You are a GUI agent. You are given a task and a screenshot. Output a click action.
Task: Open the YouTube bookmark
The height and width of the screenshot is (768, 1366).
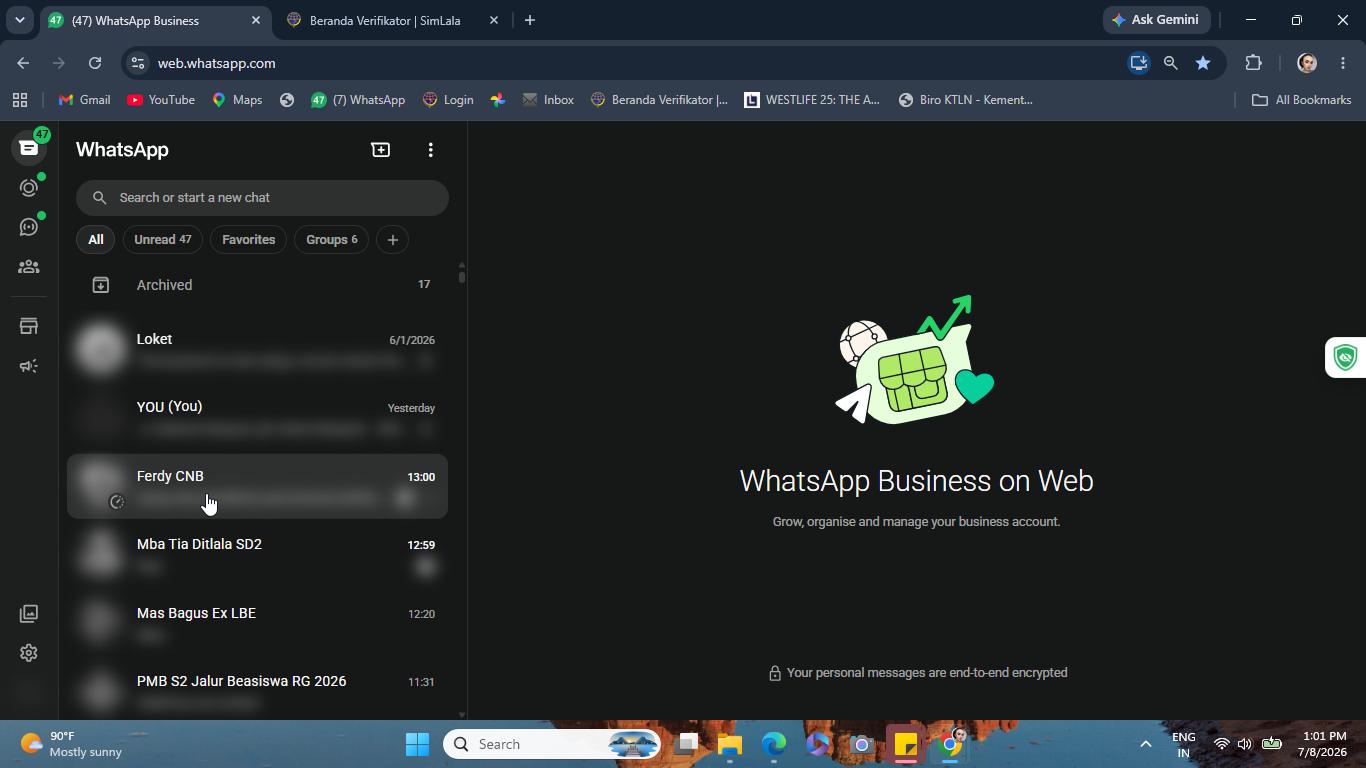pos(161,100)
